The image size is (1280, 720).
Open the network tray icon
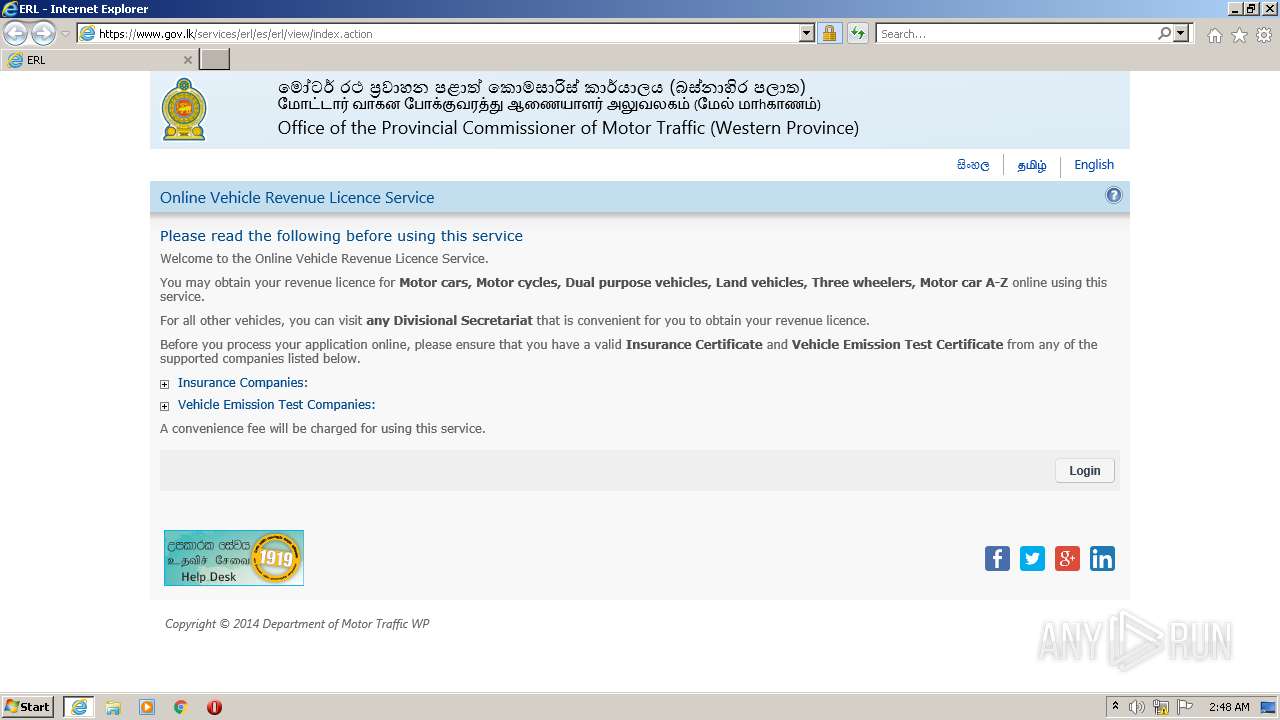pyautogui.click(x=1161, y=707)
